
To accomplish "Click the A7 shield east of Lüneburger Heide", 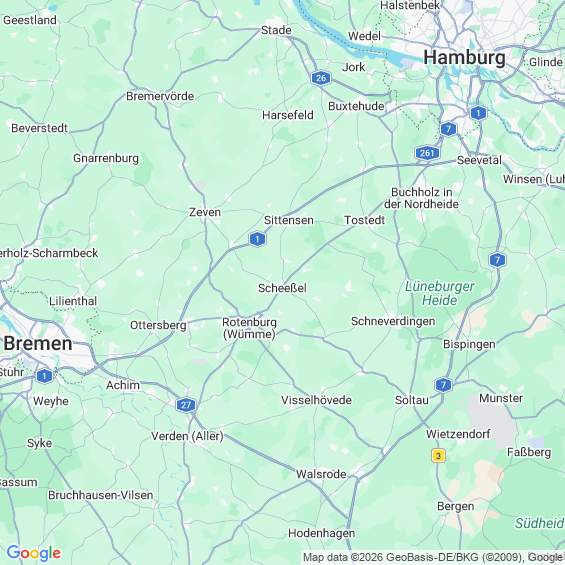I will [497, 260].
